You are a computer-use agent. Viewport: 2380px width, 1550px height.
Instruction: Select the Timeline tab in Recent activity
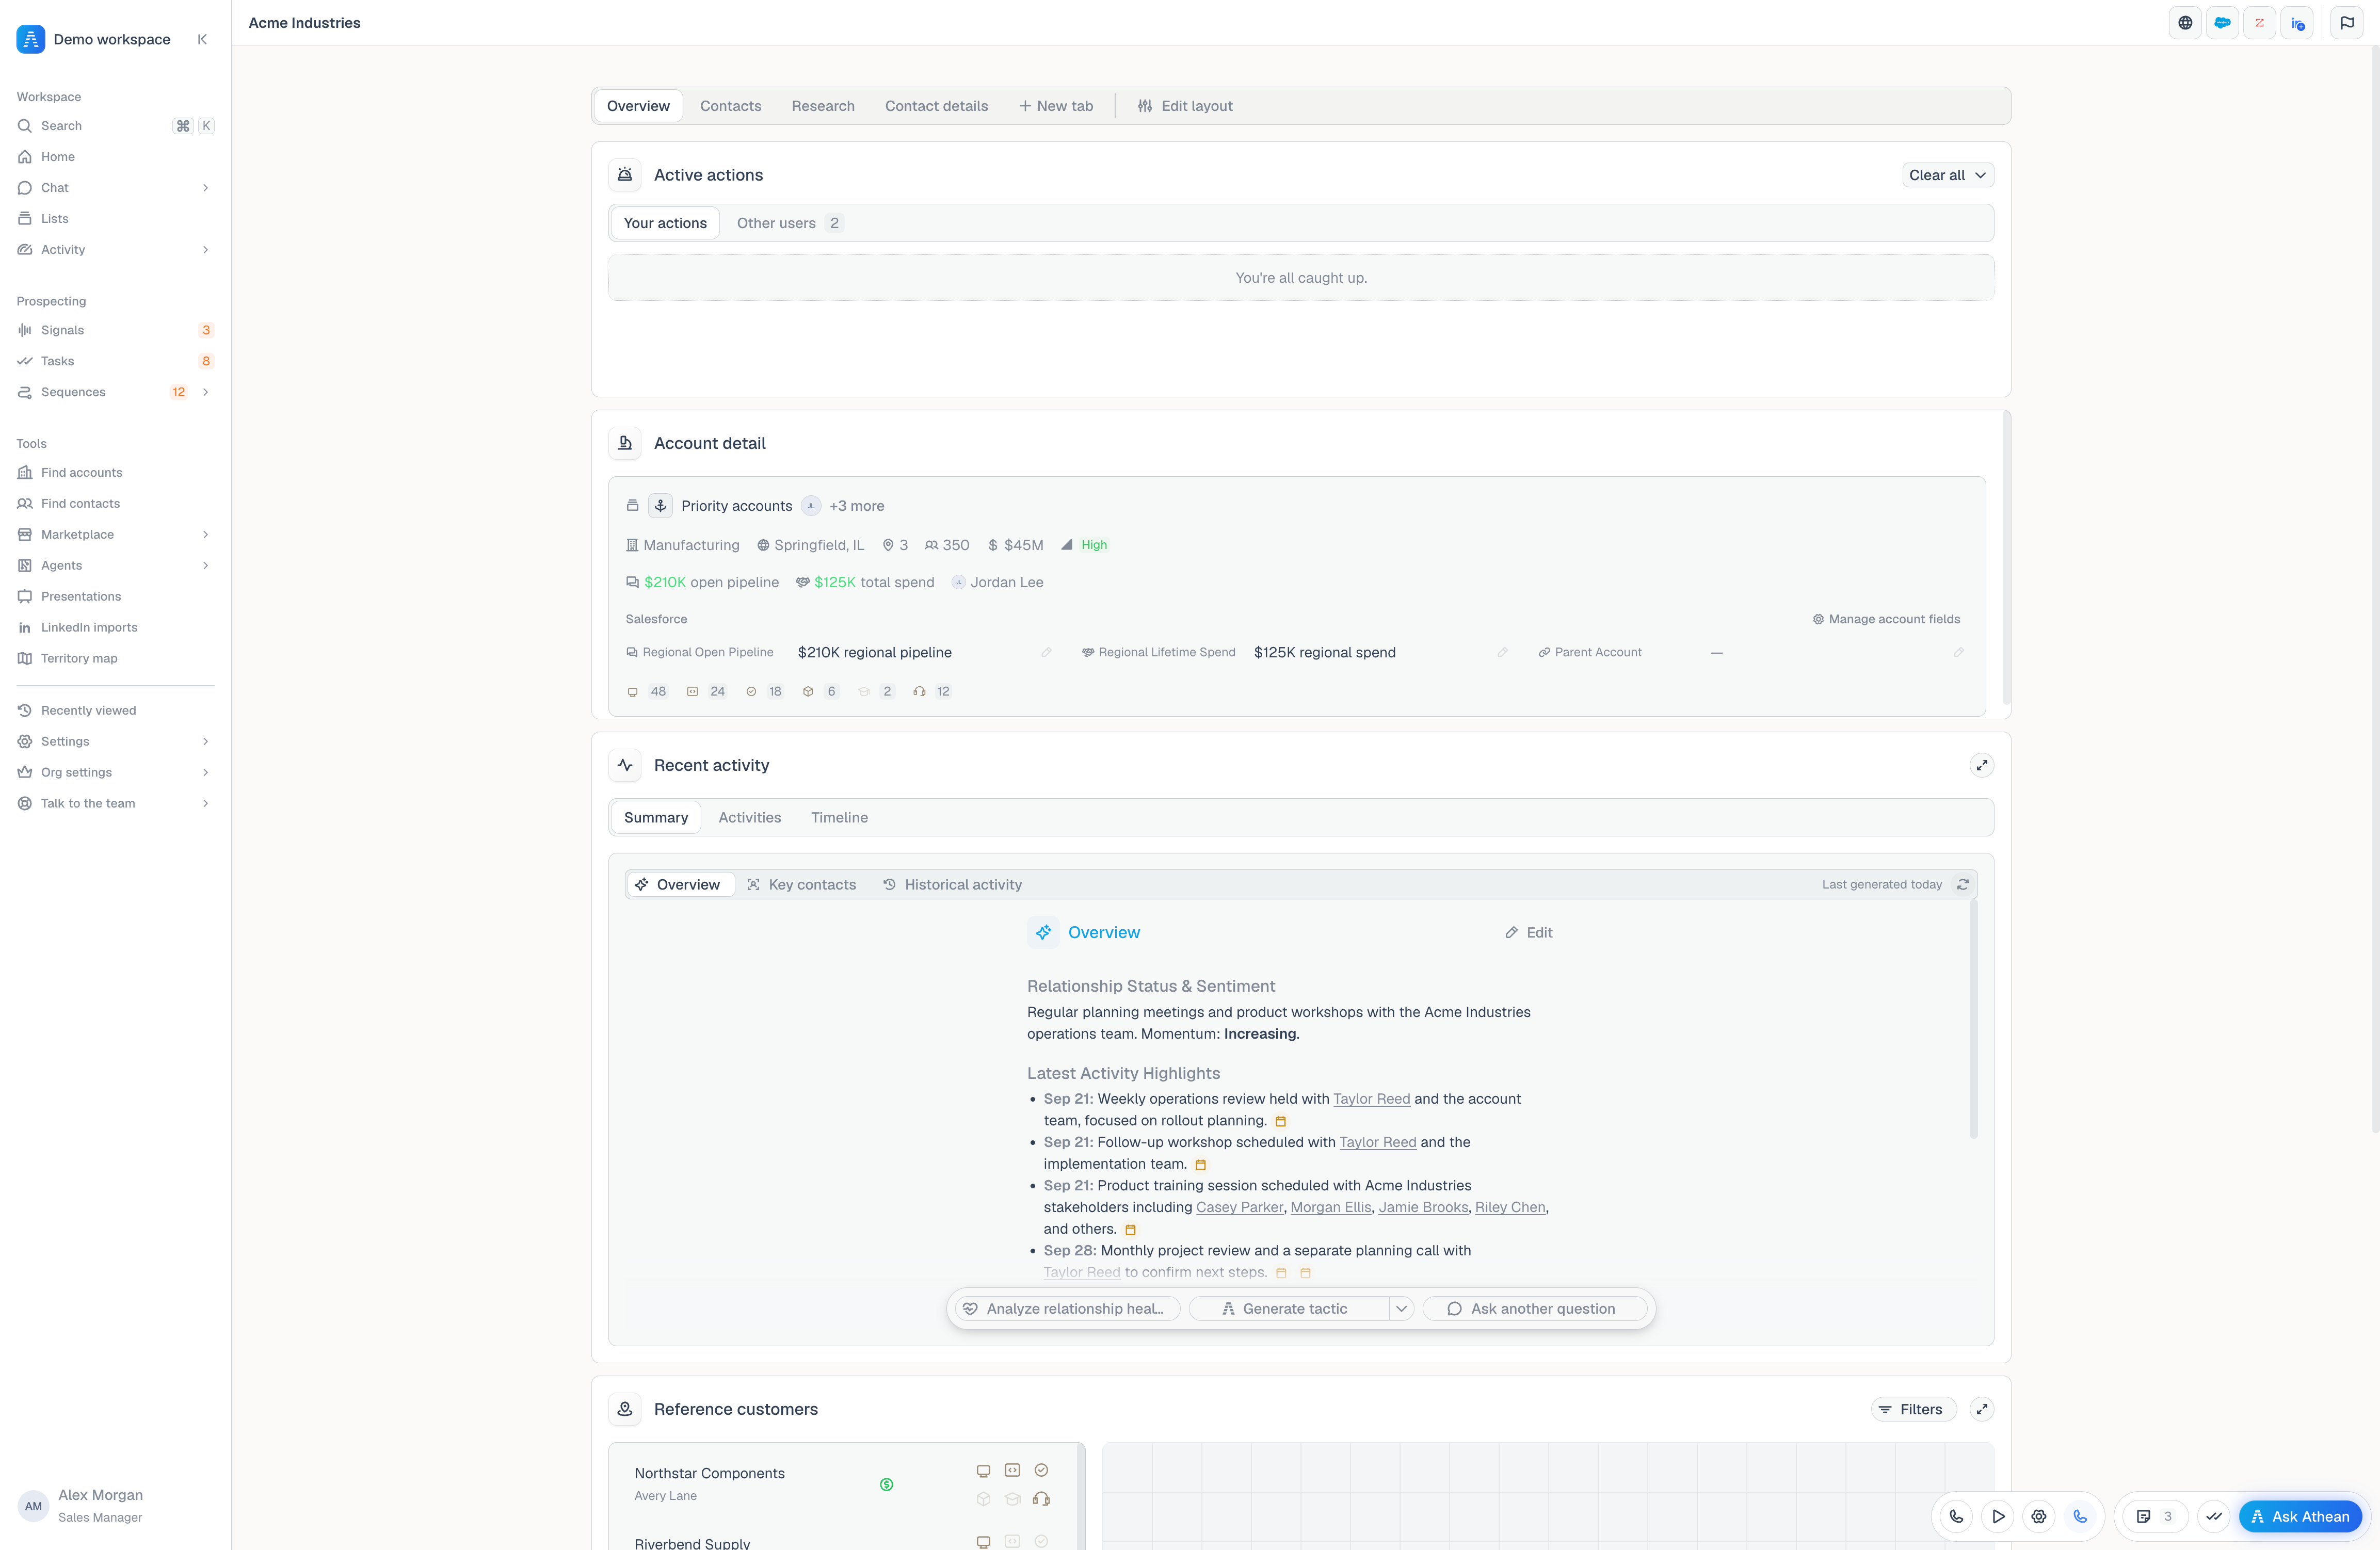[839, 817]
